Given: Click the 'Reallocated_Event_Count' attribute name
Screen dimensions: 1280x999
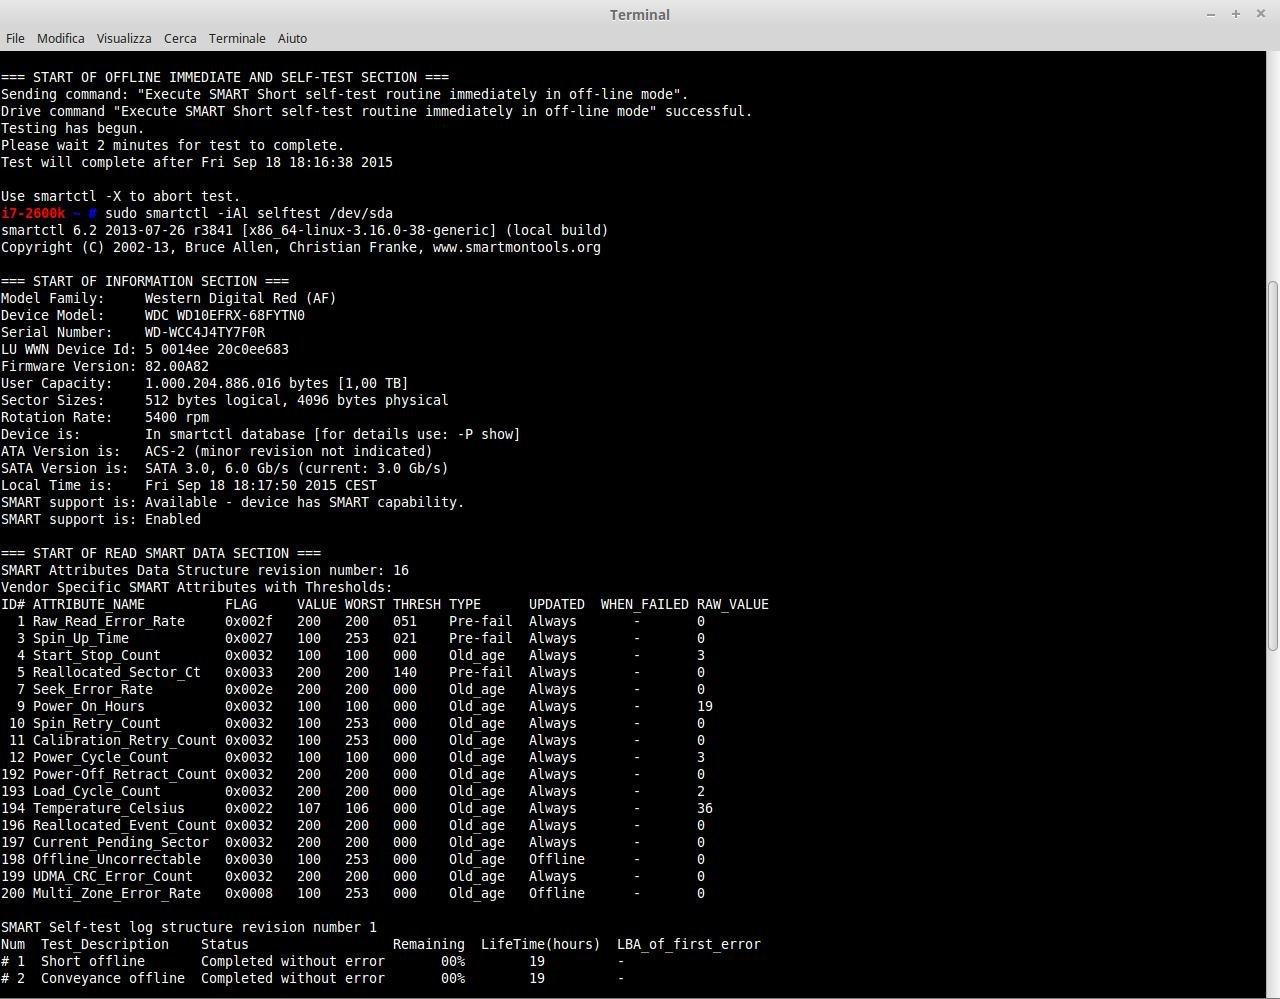Looking at the screenshot, I should click(125, 825).
